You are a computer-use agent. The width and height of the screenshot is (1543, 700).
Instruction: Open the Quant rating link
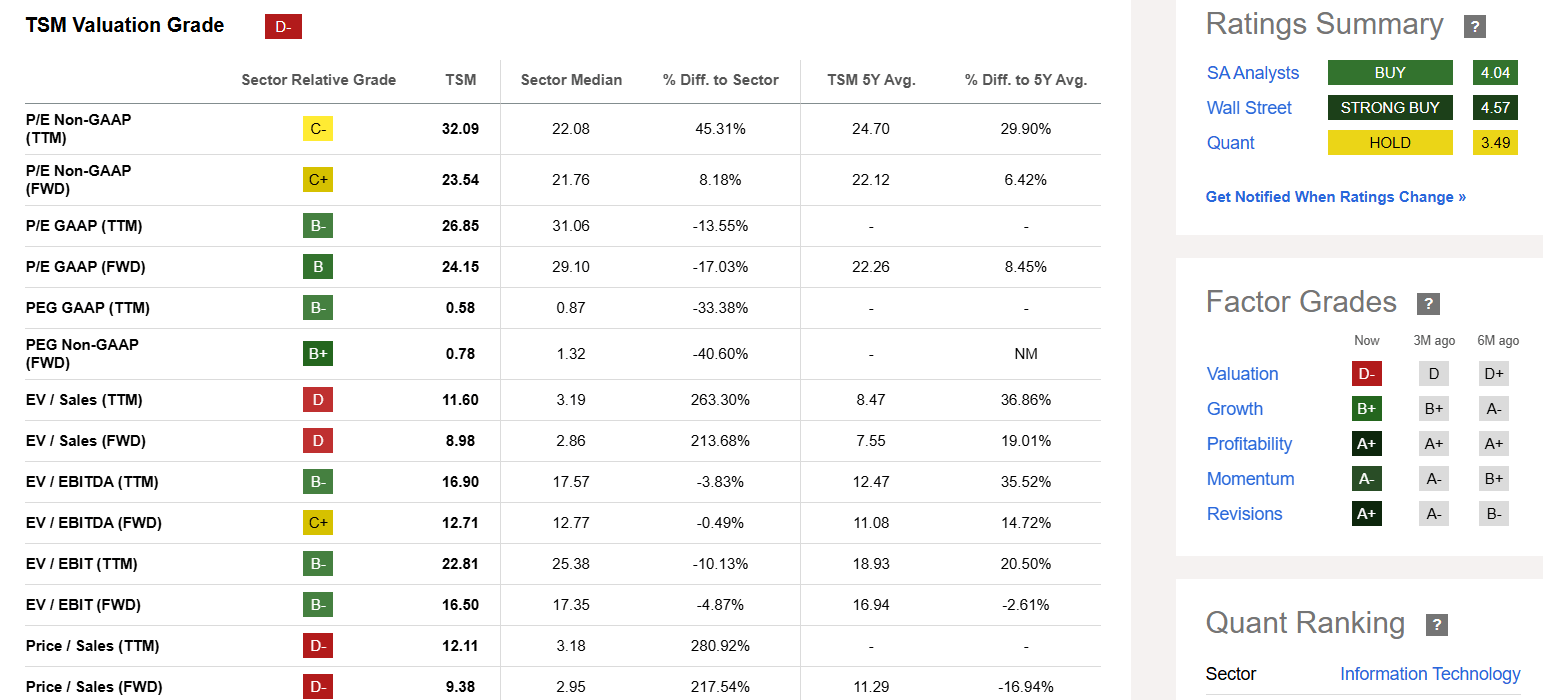pos(1230,143)
